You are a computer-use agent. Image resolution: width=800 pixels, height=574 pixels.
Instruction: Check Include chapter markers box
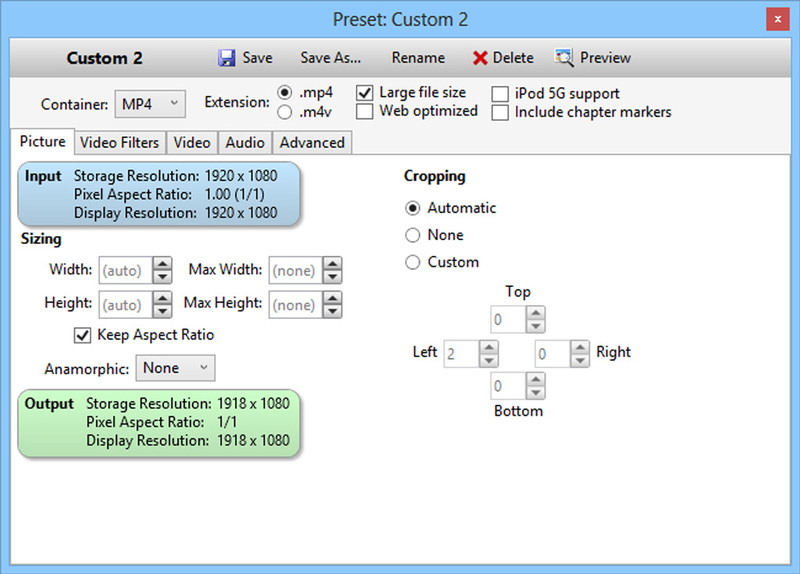[x=500, y=113]
